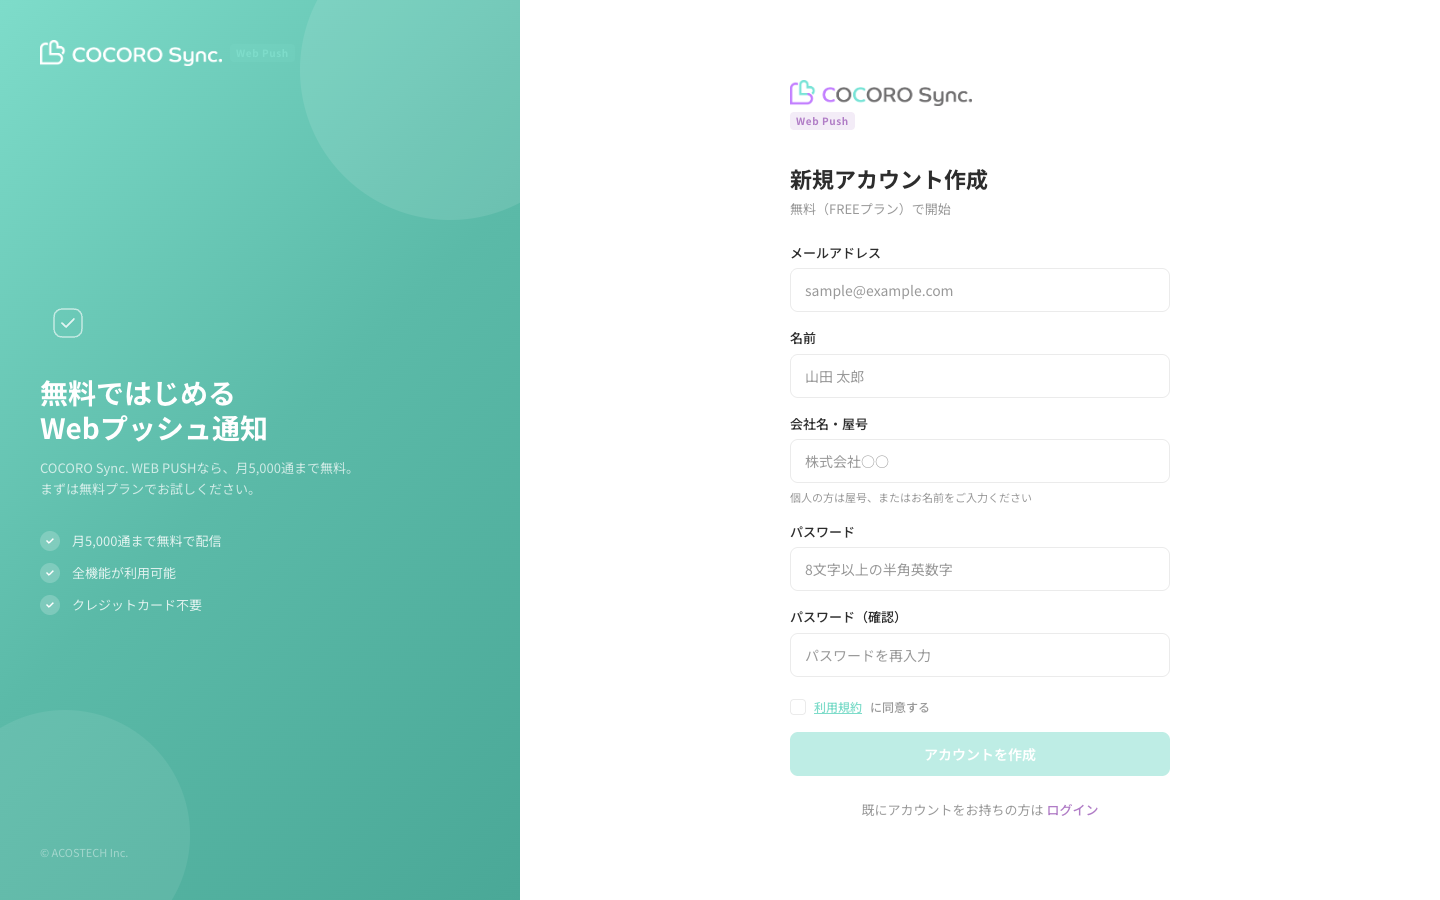Viewport: 1440px width, 900px height.
Task: Click check icon beside 全機能が利用可能
Action: pos(50,573)
